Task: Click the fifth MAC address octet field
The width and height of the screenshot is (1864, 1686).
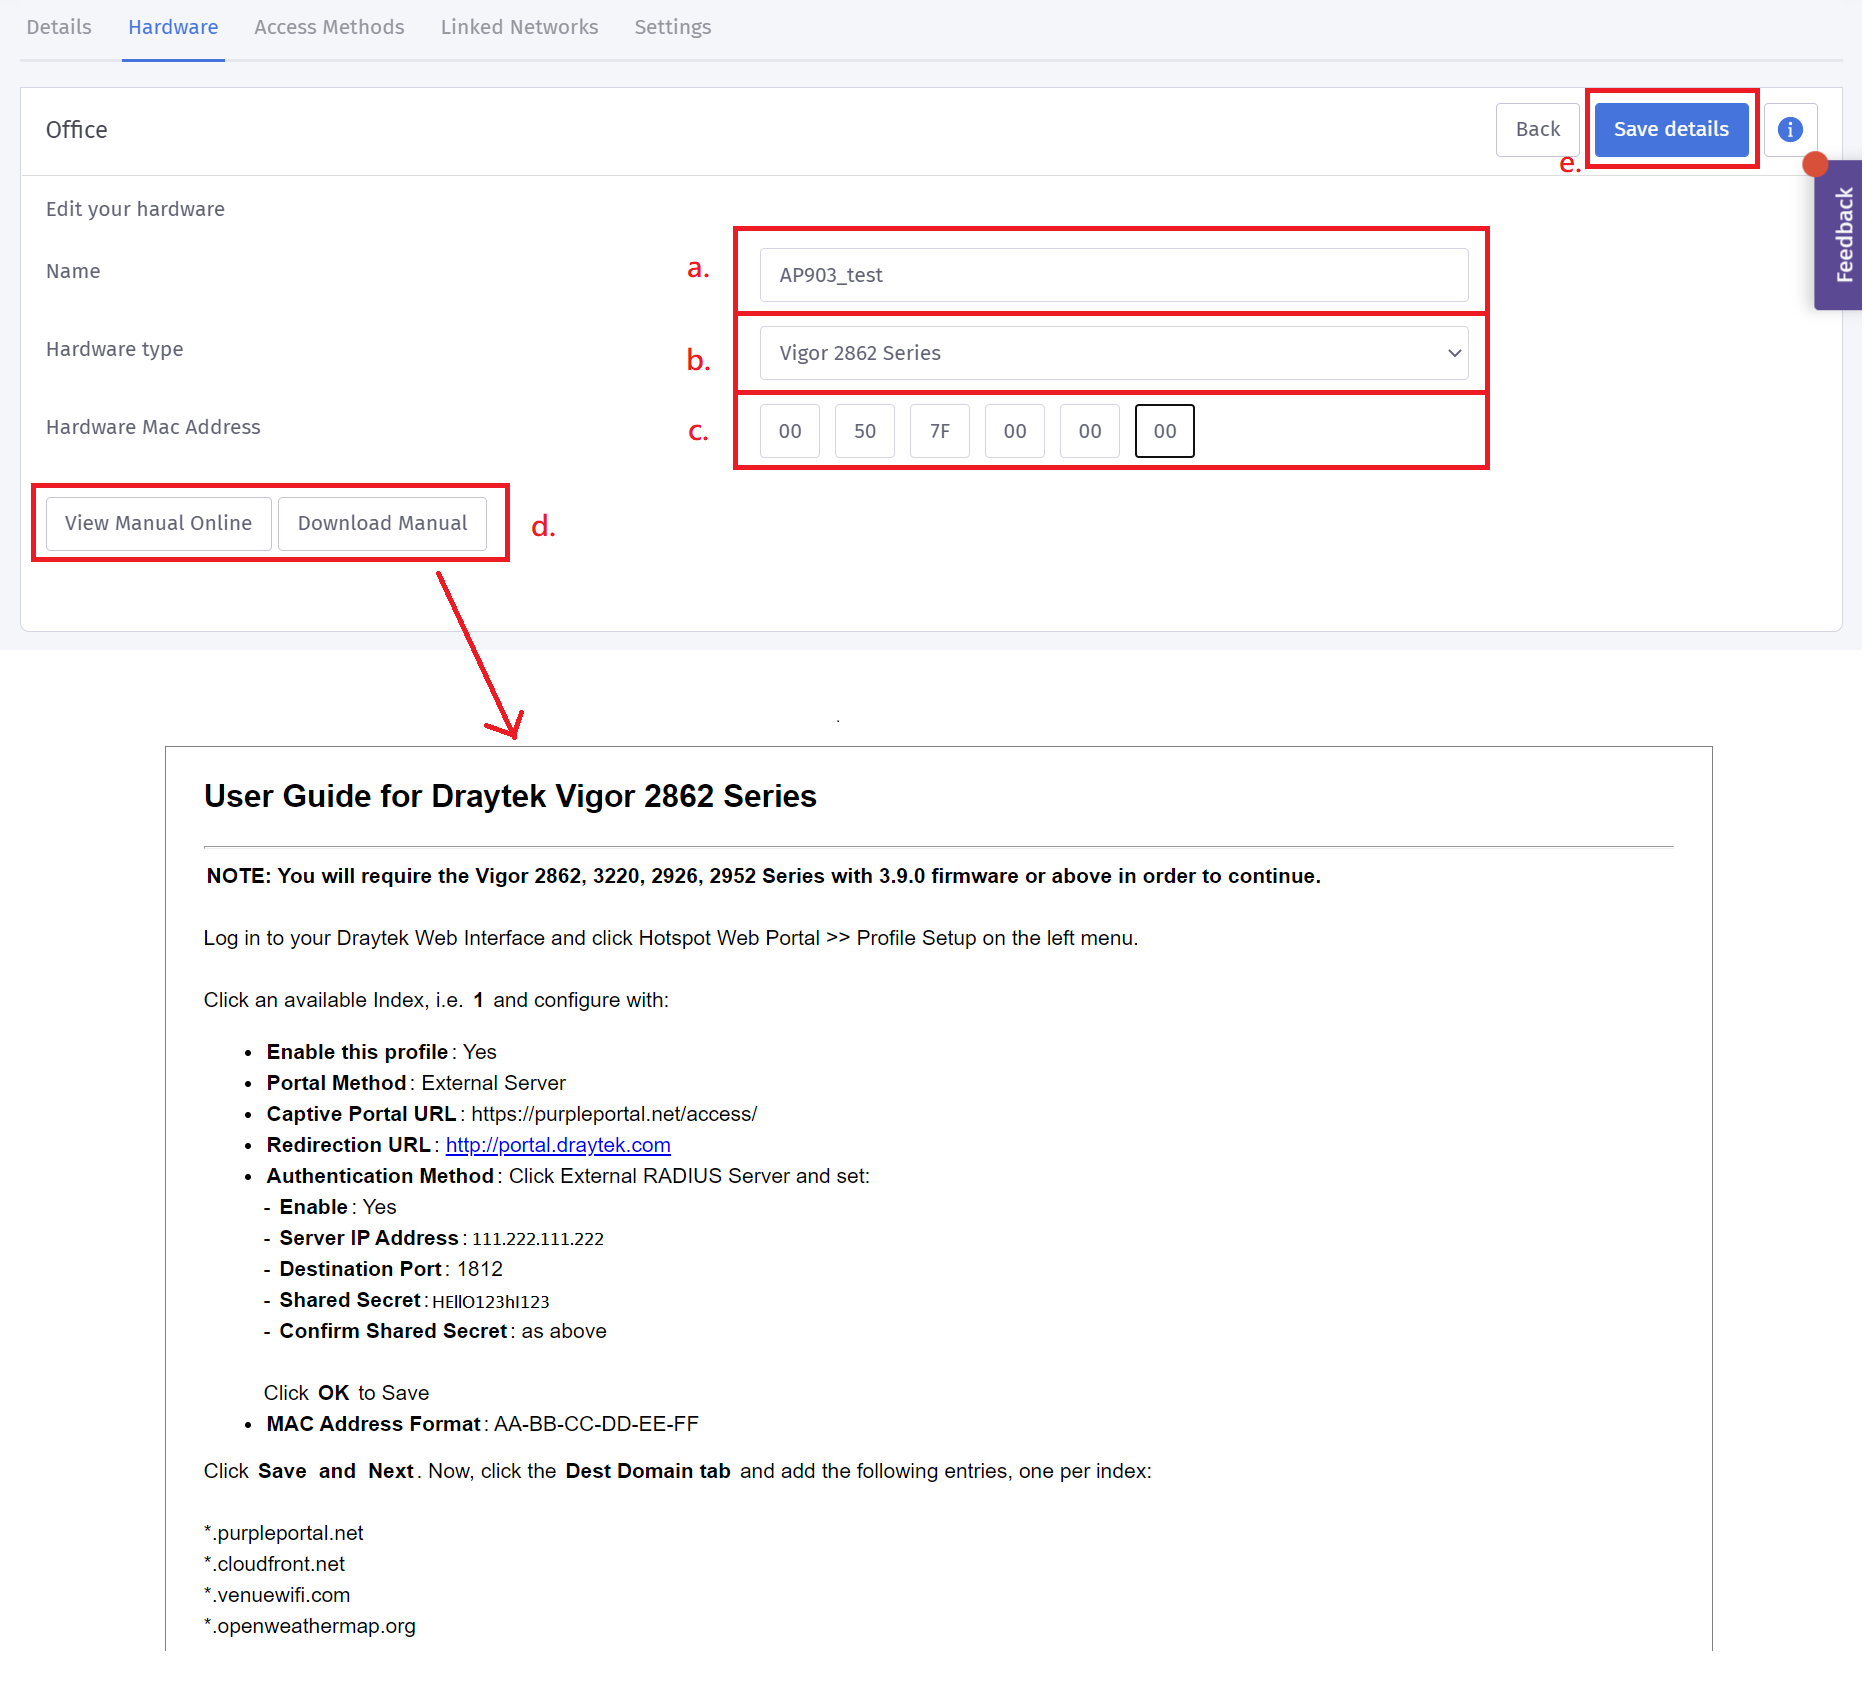Action: 1090,431
